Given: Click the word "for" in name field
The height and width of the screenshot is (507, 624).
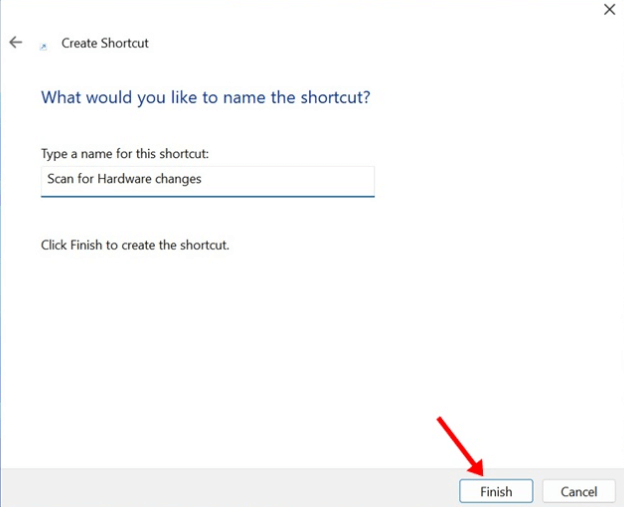Looking at the screenshot, I should (x=84, y=180).
